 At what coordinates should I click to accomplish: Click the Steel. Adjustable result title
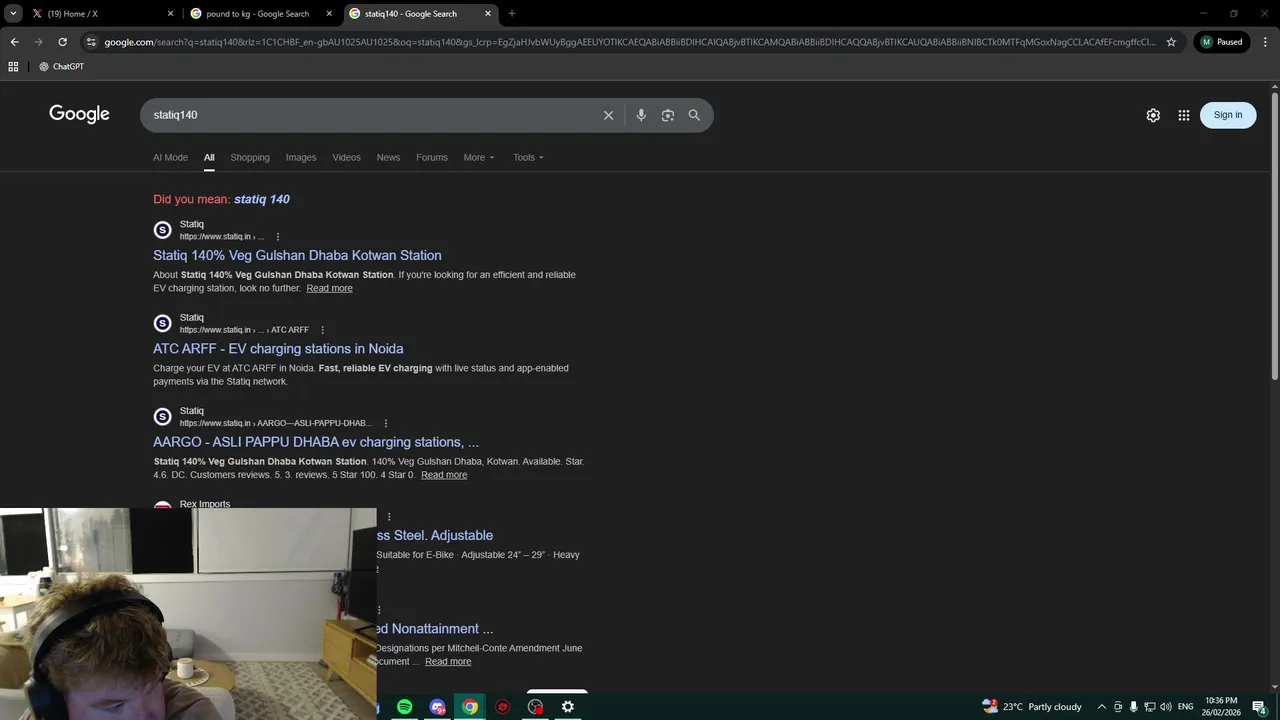[435, 535]
